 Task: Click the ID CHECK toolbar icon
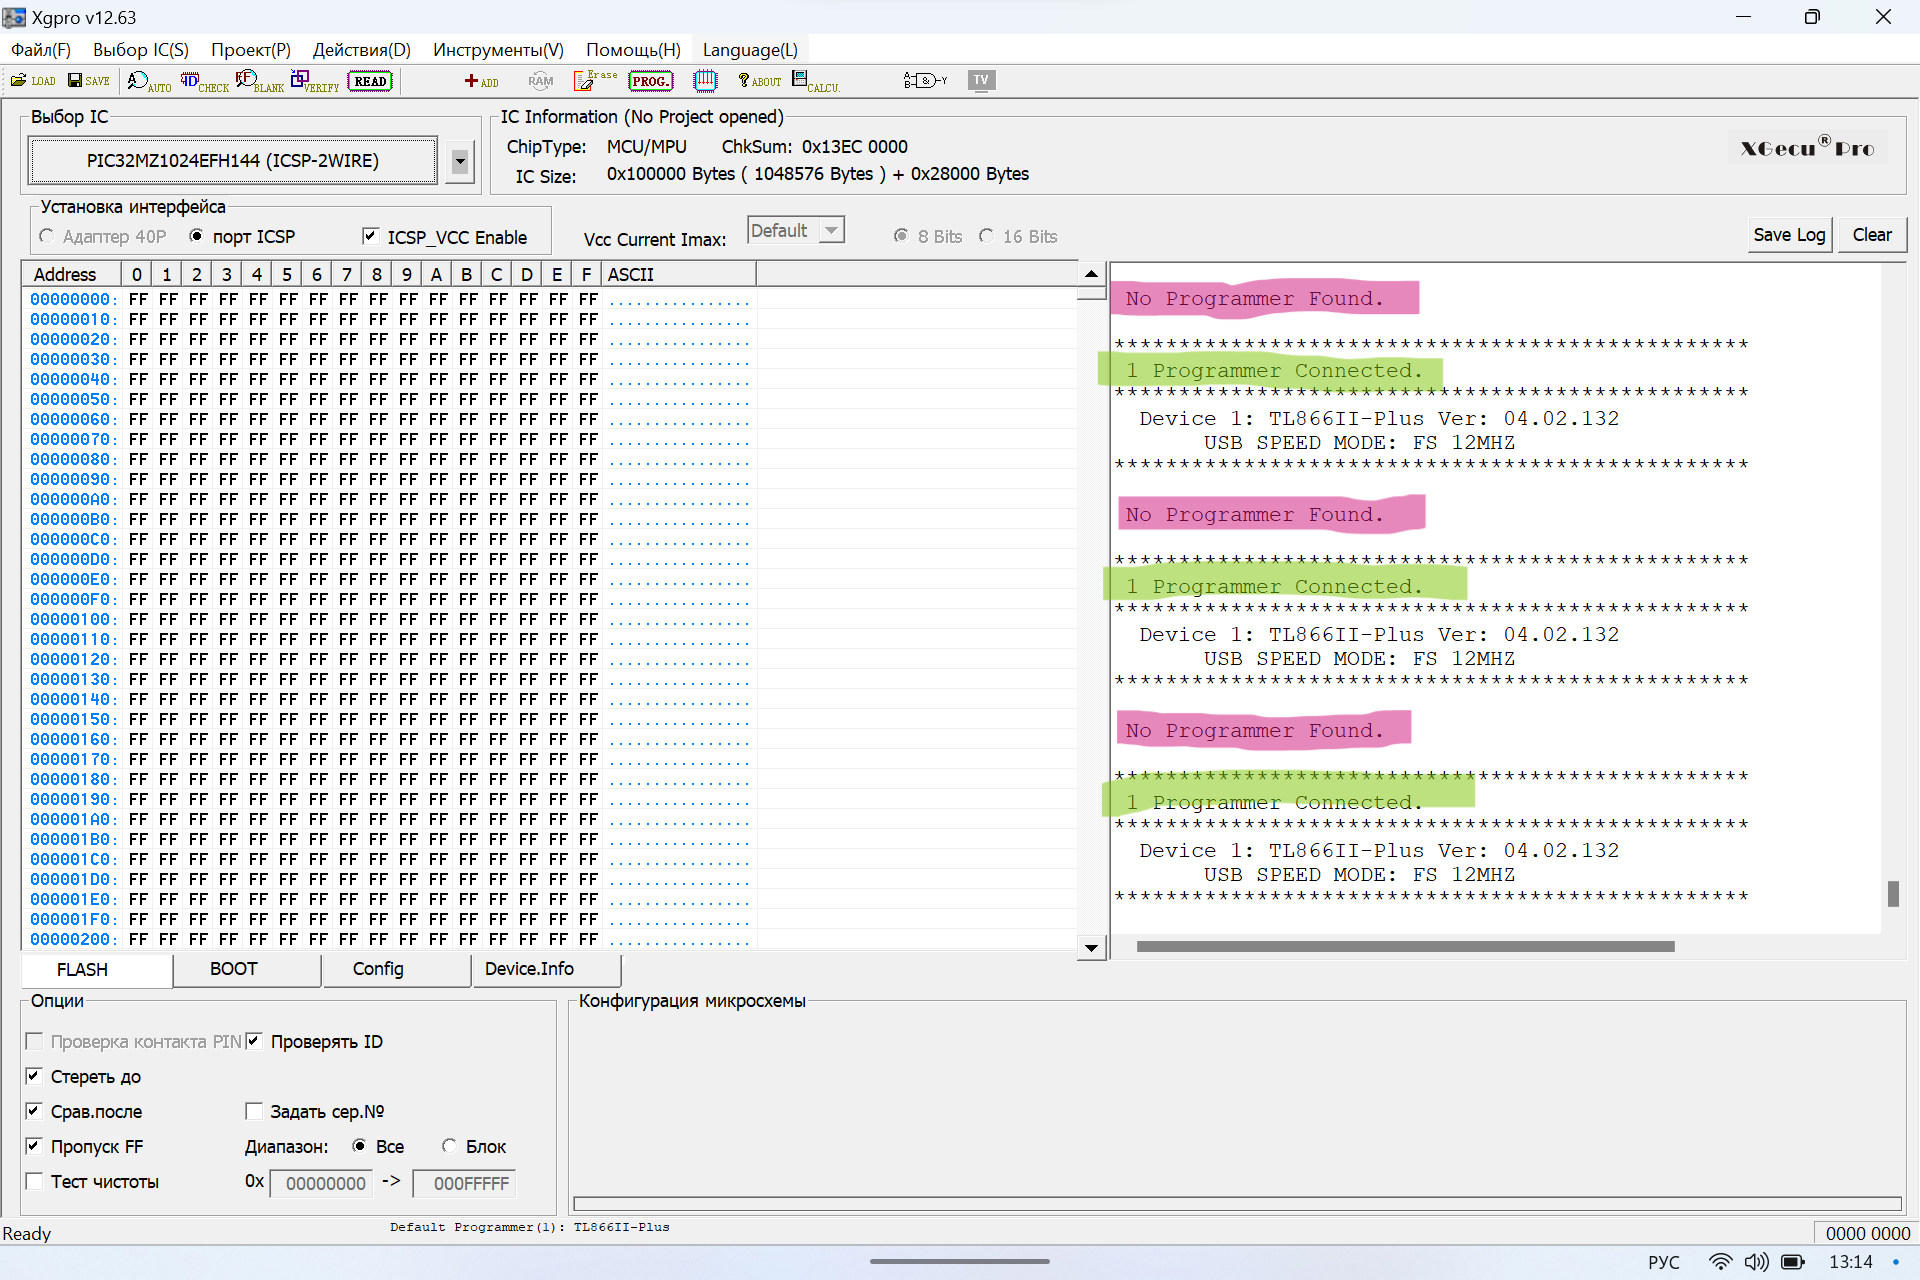pyautogui.click(x=203, y=81)
